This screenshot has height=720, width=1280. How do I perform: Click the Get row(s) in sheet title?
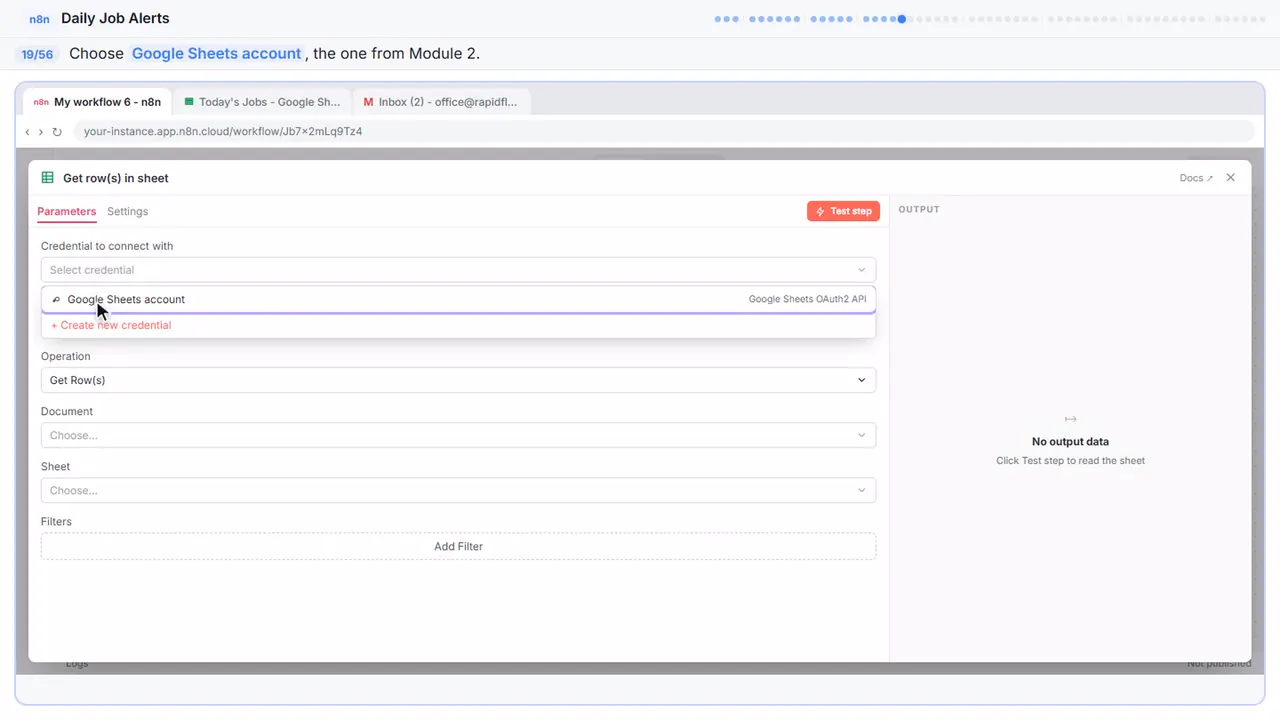[x=116, y=178]
